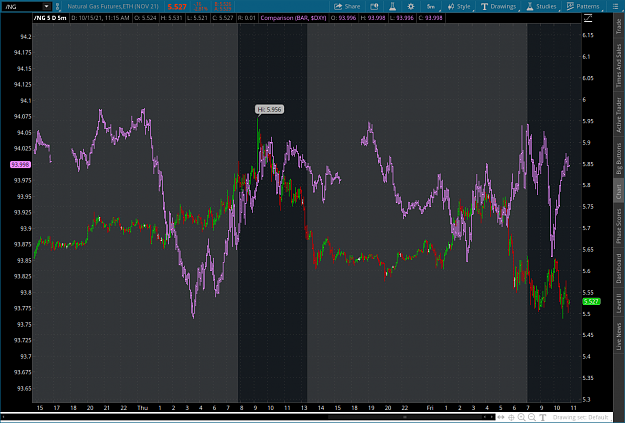Click the Hi: 5.956 price bubble
The width and height of the screenshot is (625, 423).
[269, 109]
